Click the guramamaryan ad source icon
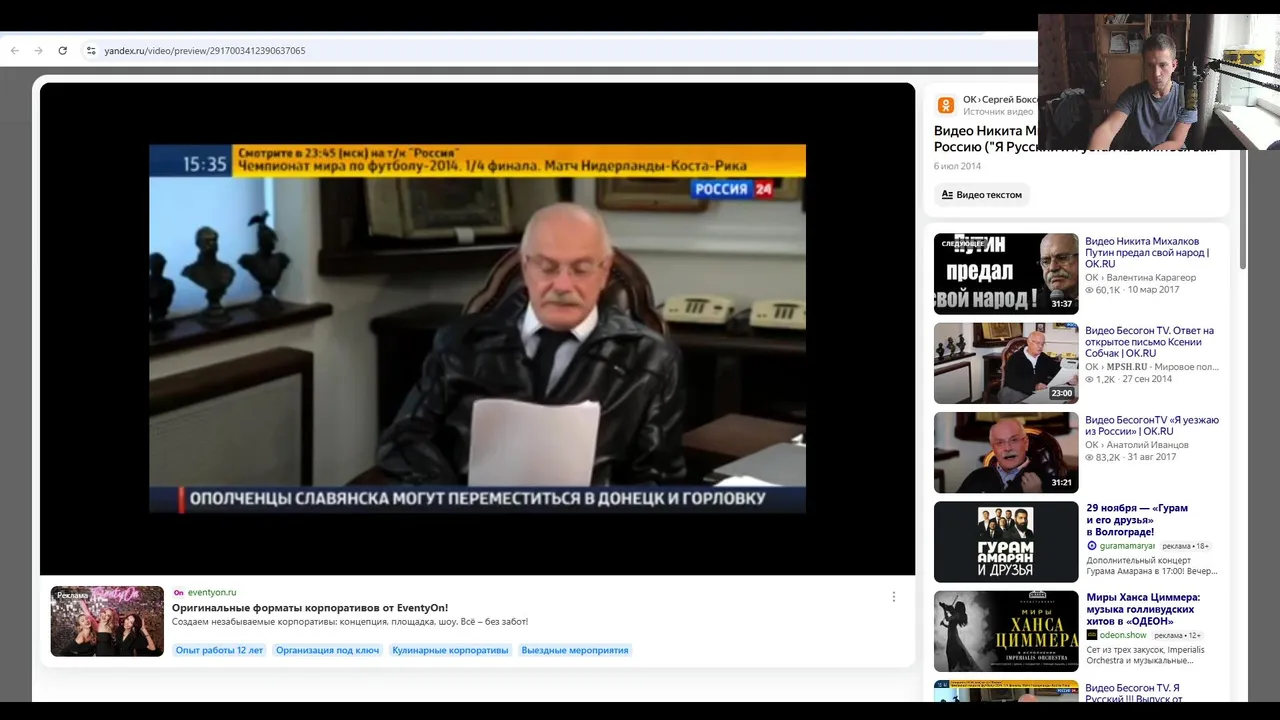Viewport: 1280px width, 720px height. [x=1092, y=546]
